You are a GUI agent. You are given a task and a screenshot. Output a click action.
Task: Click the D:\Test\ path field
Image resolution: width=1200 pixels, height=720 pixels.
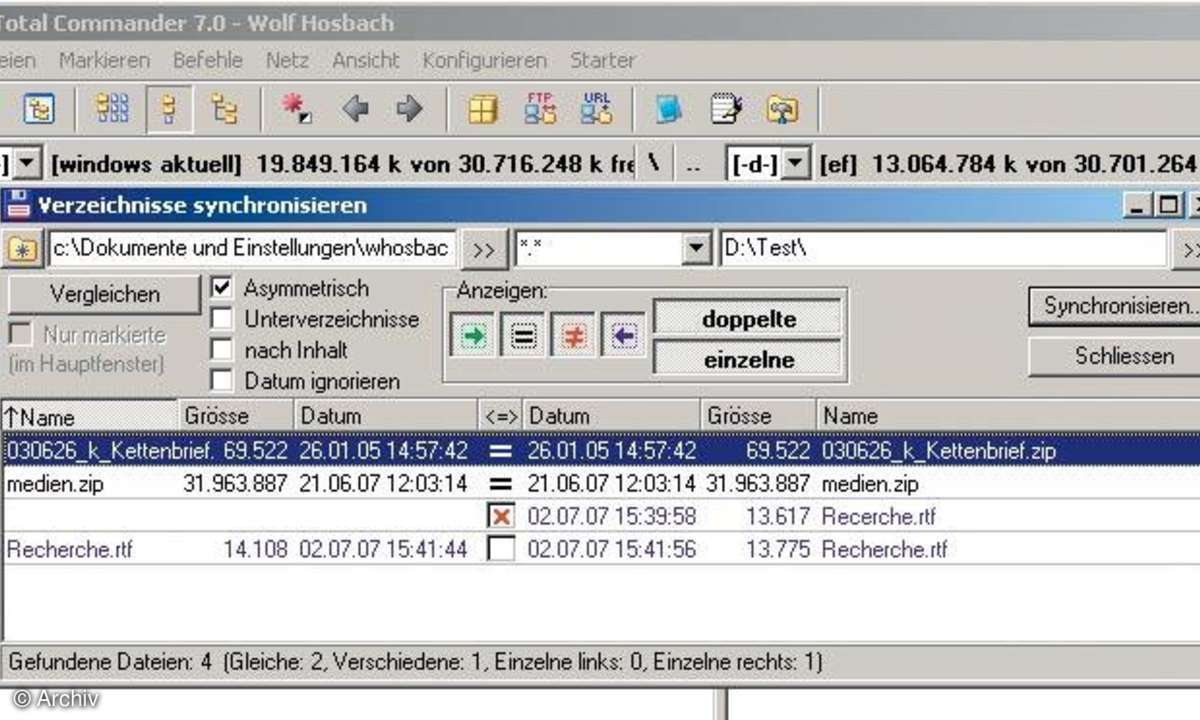(x=943, y=250)
